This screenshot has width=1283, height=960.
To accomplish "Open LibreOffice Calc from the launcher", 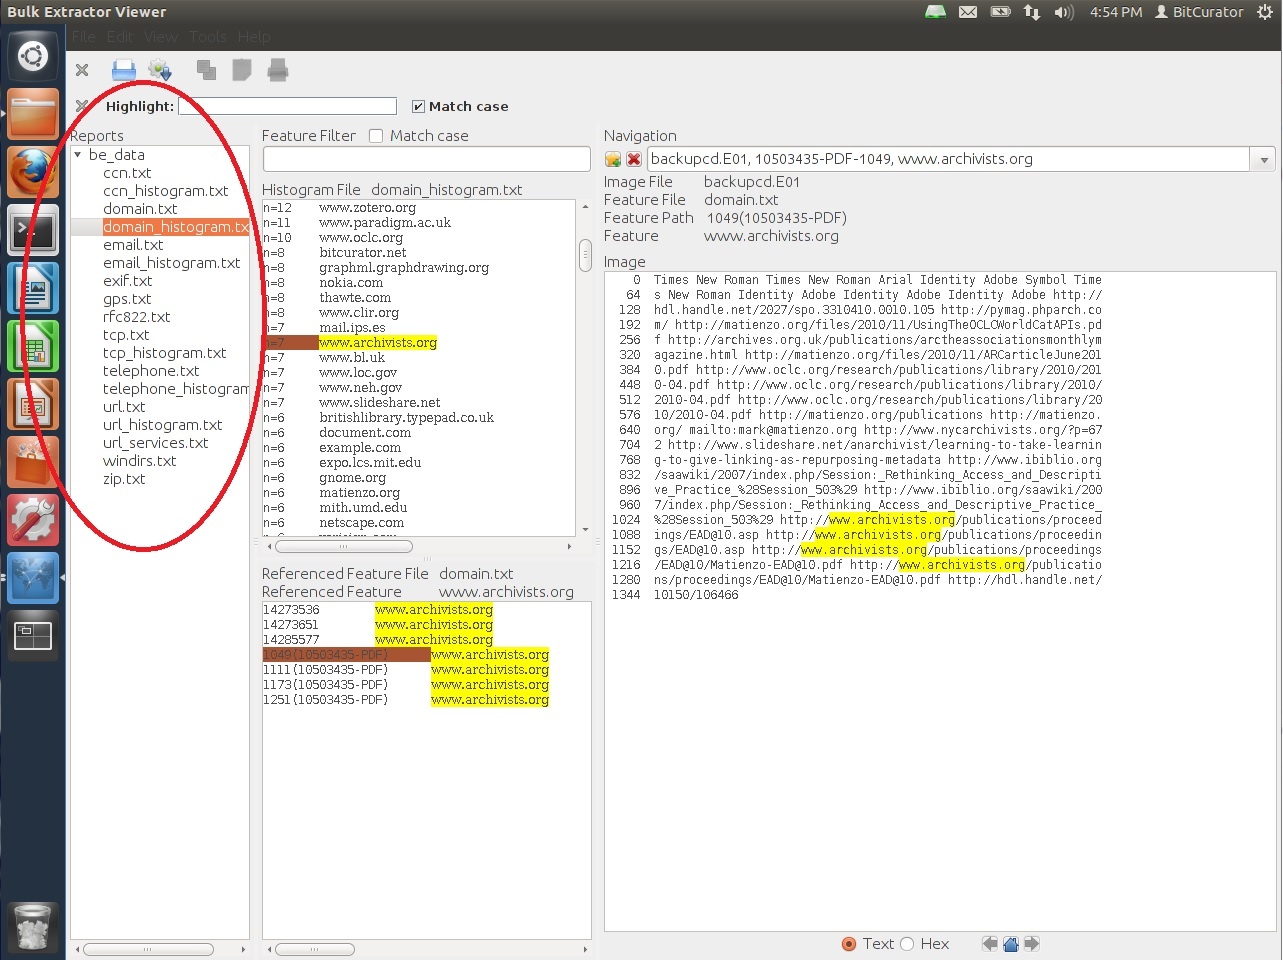I will [x=33, y=347].
